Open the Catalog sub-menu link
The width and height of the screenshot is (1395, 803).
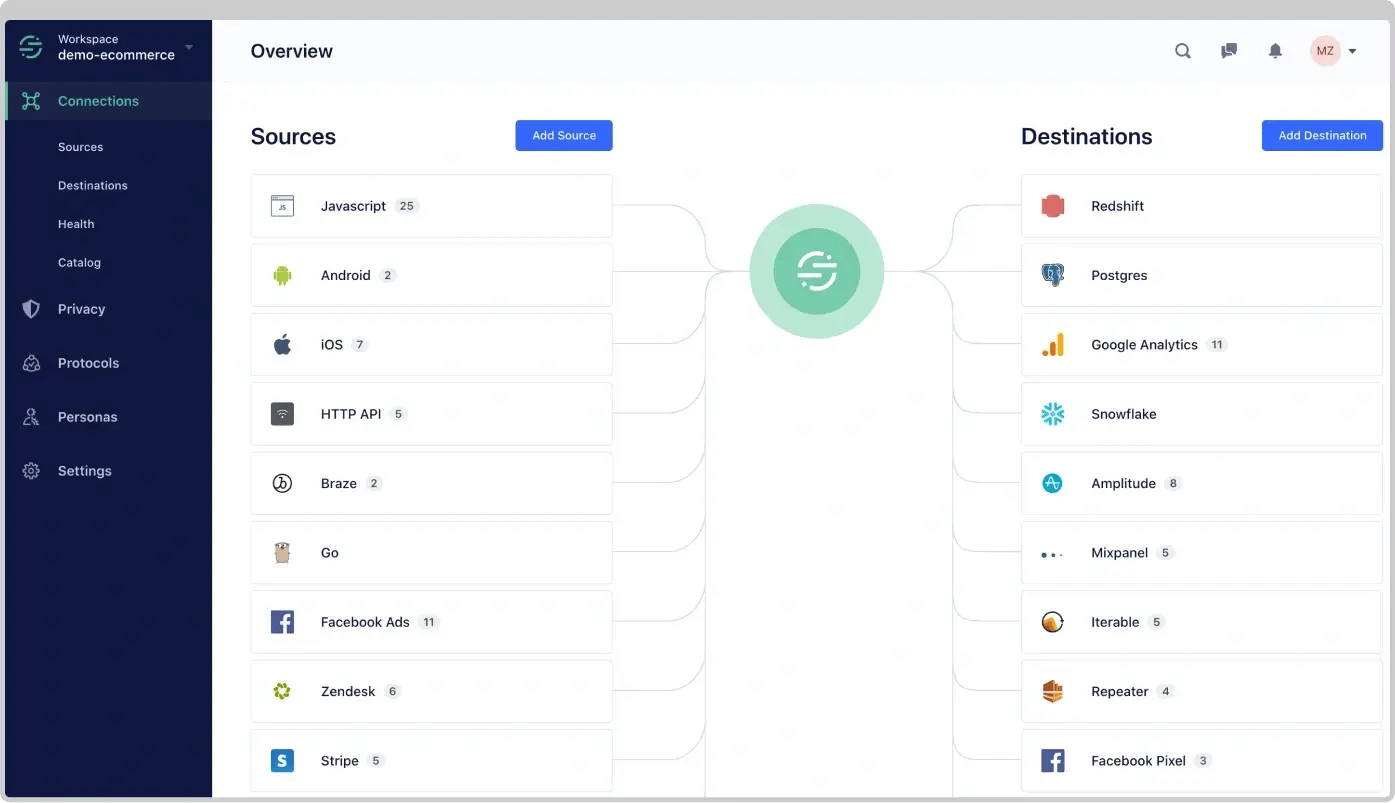tap(79, 263)
